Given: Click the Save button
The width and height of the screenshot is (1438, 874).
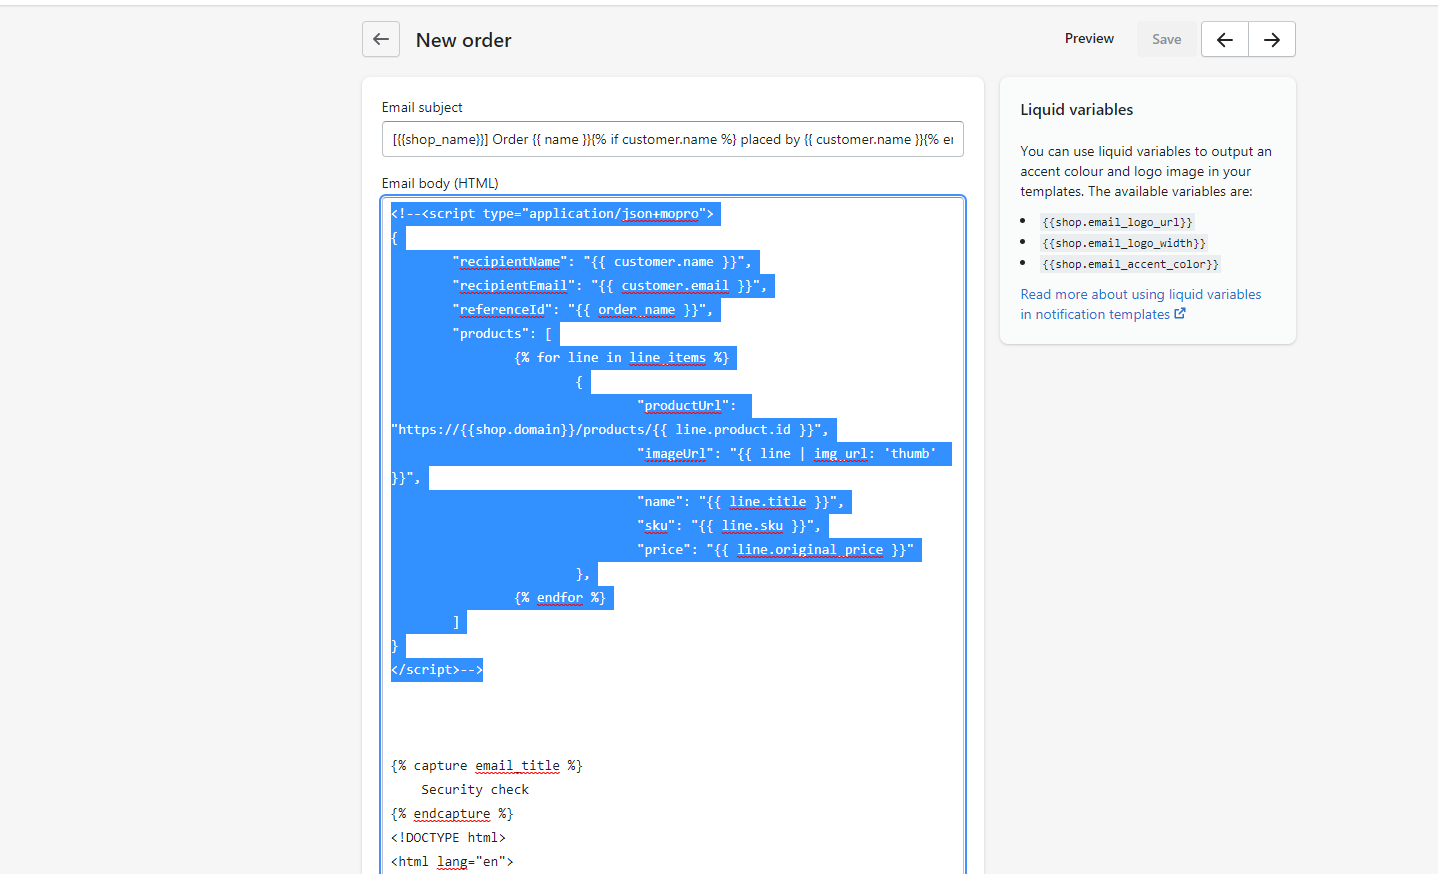Looking at the screenshot, I should click(1166, 40).
